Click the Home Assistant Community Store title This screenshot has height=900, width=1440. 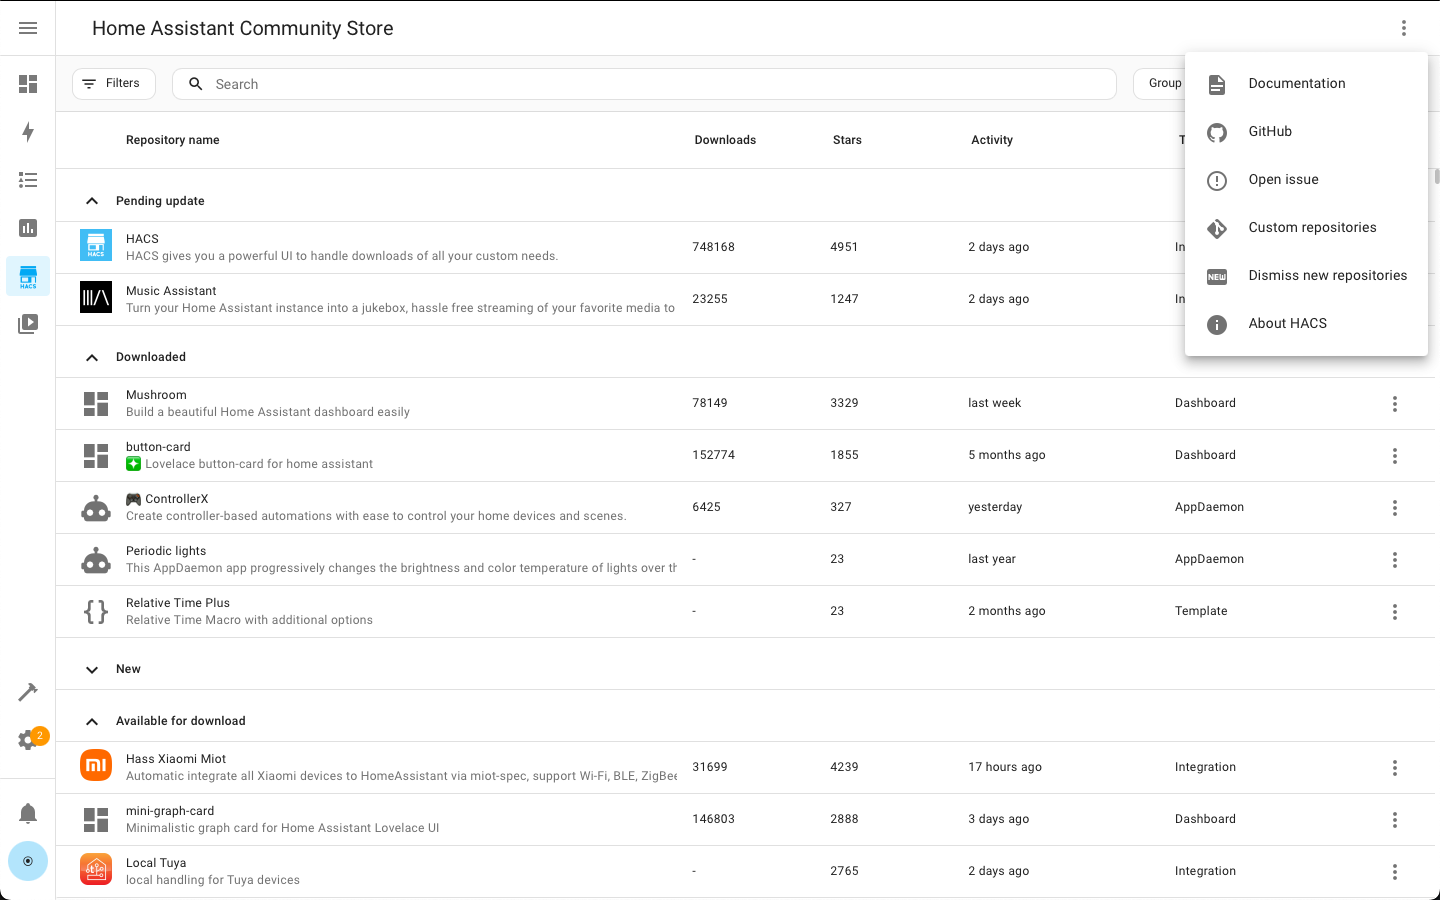click(x=243, y=28)
